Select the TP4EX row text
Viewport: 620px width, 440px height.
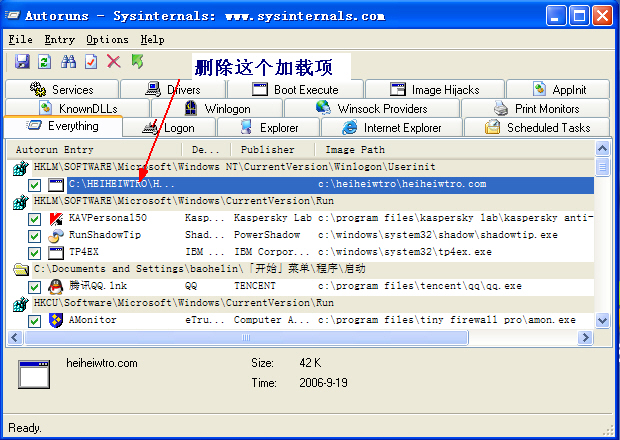tap(84, 252)
